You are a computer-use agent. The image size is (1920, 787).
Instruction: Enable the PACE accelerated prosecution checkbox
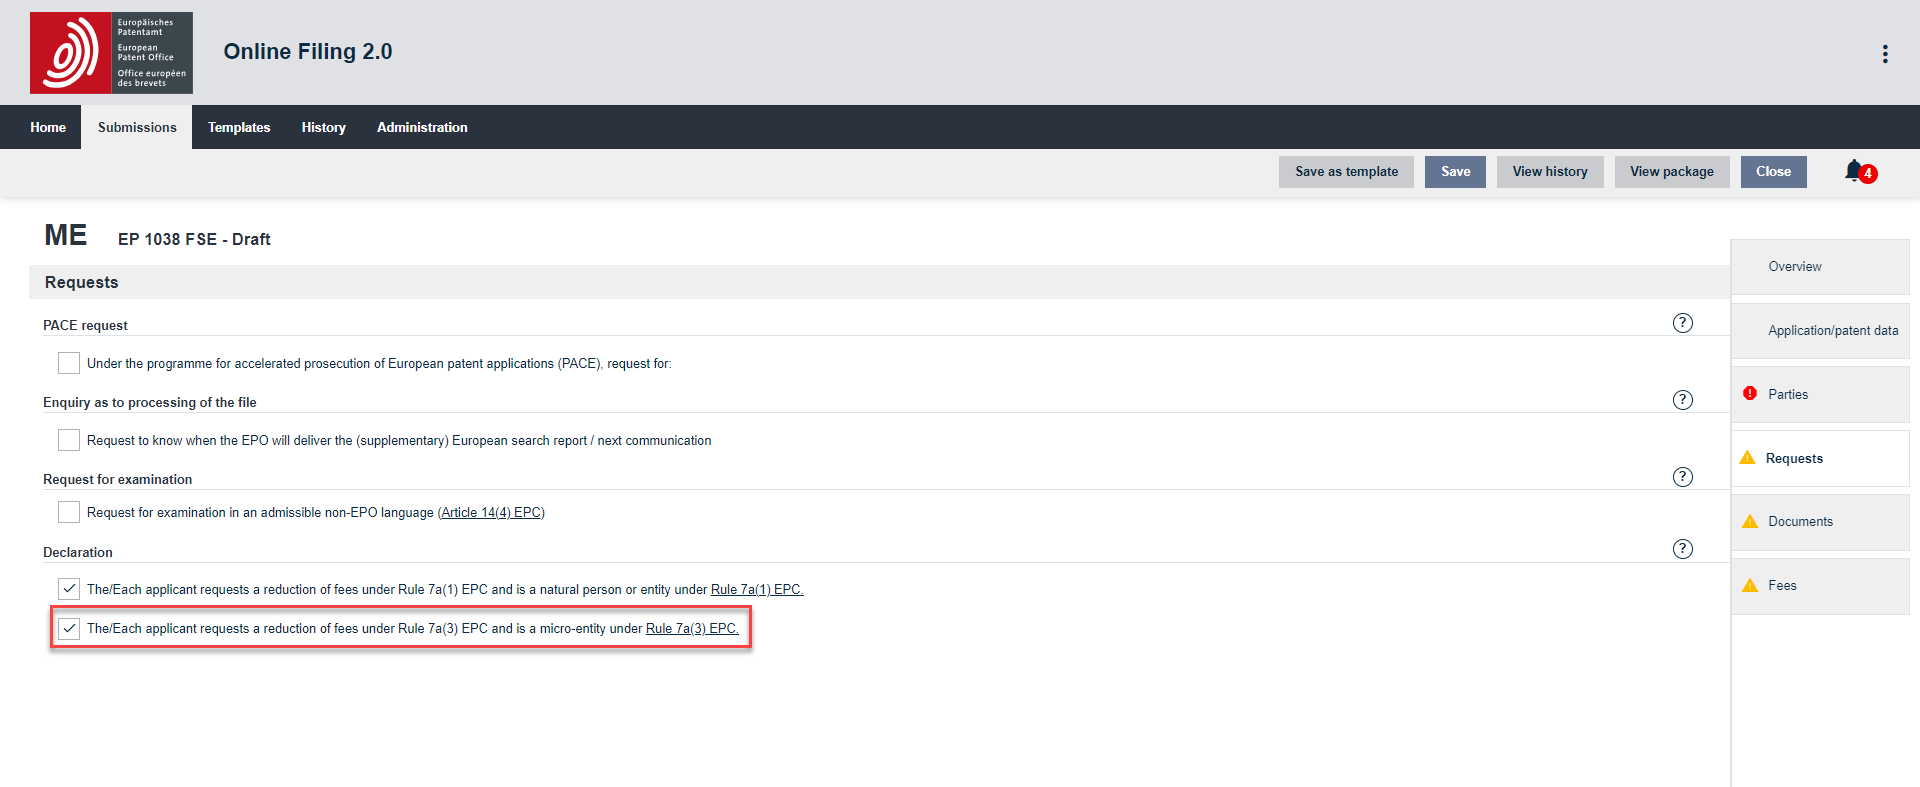[x=69, y=363]
